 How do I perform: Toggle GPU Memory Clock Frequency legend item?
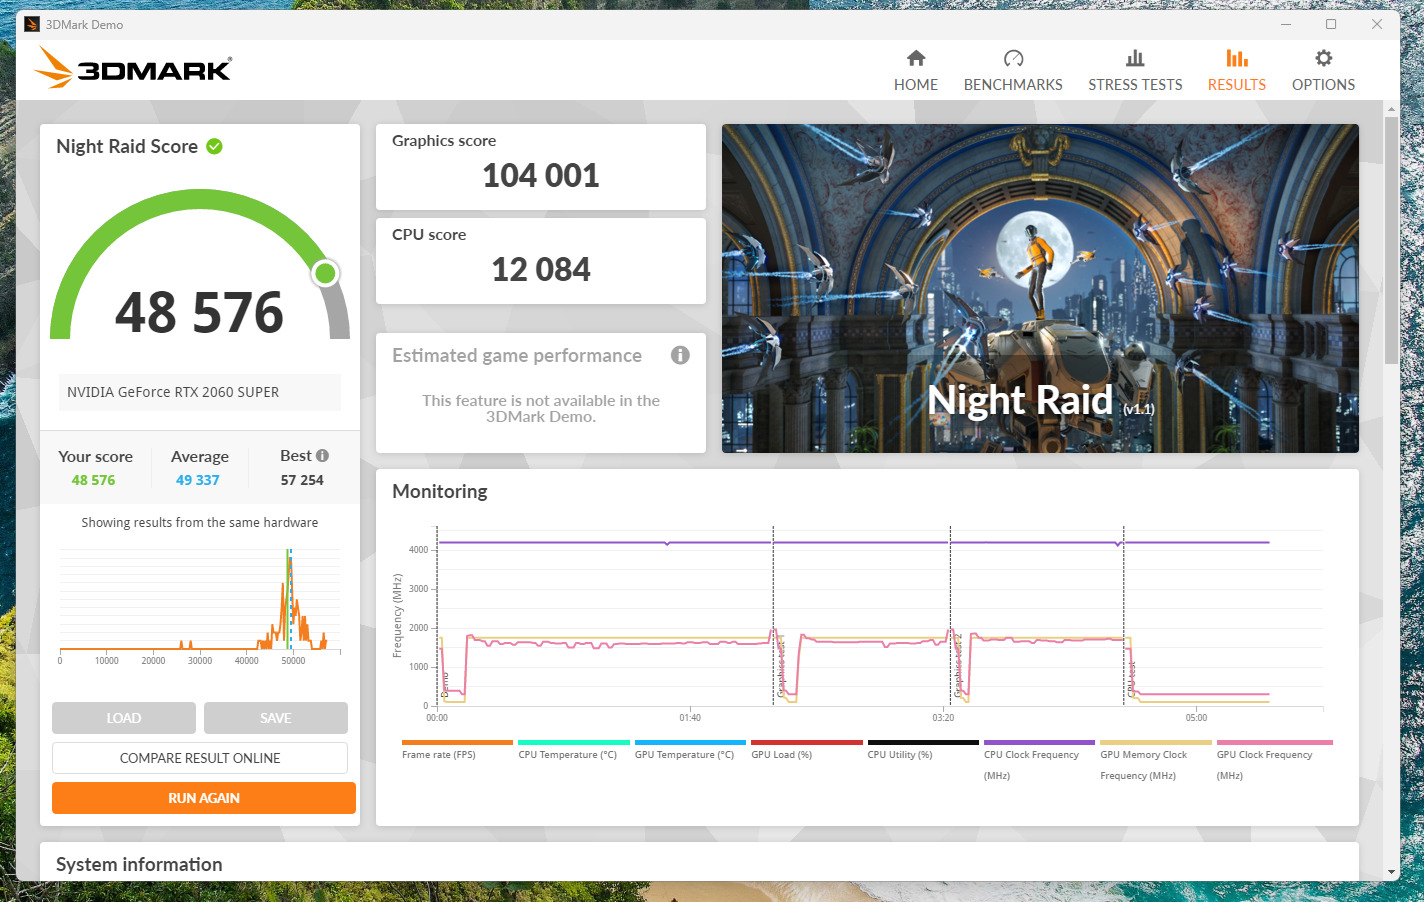tap(1144, 765)
